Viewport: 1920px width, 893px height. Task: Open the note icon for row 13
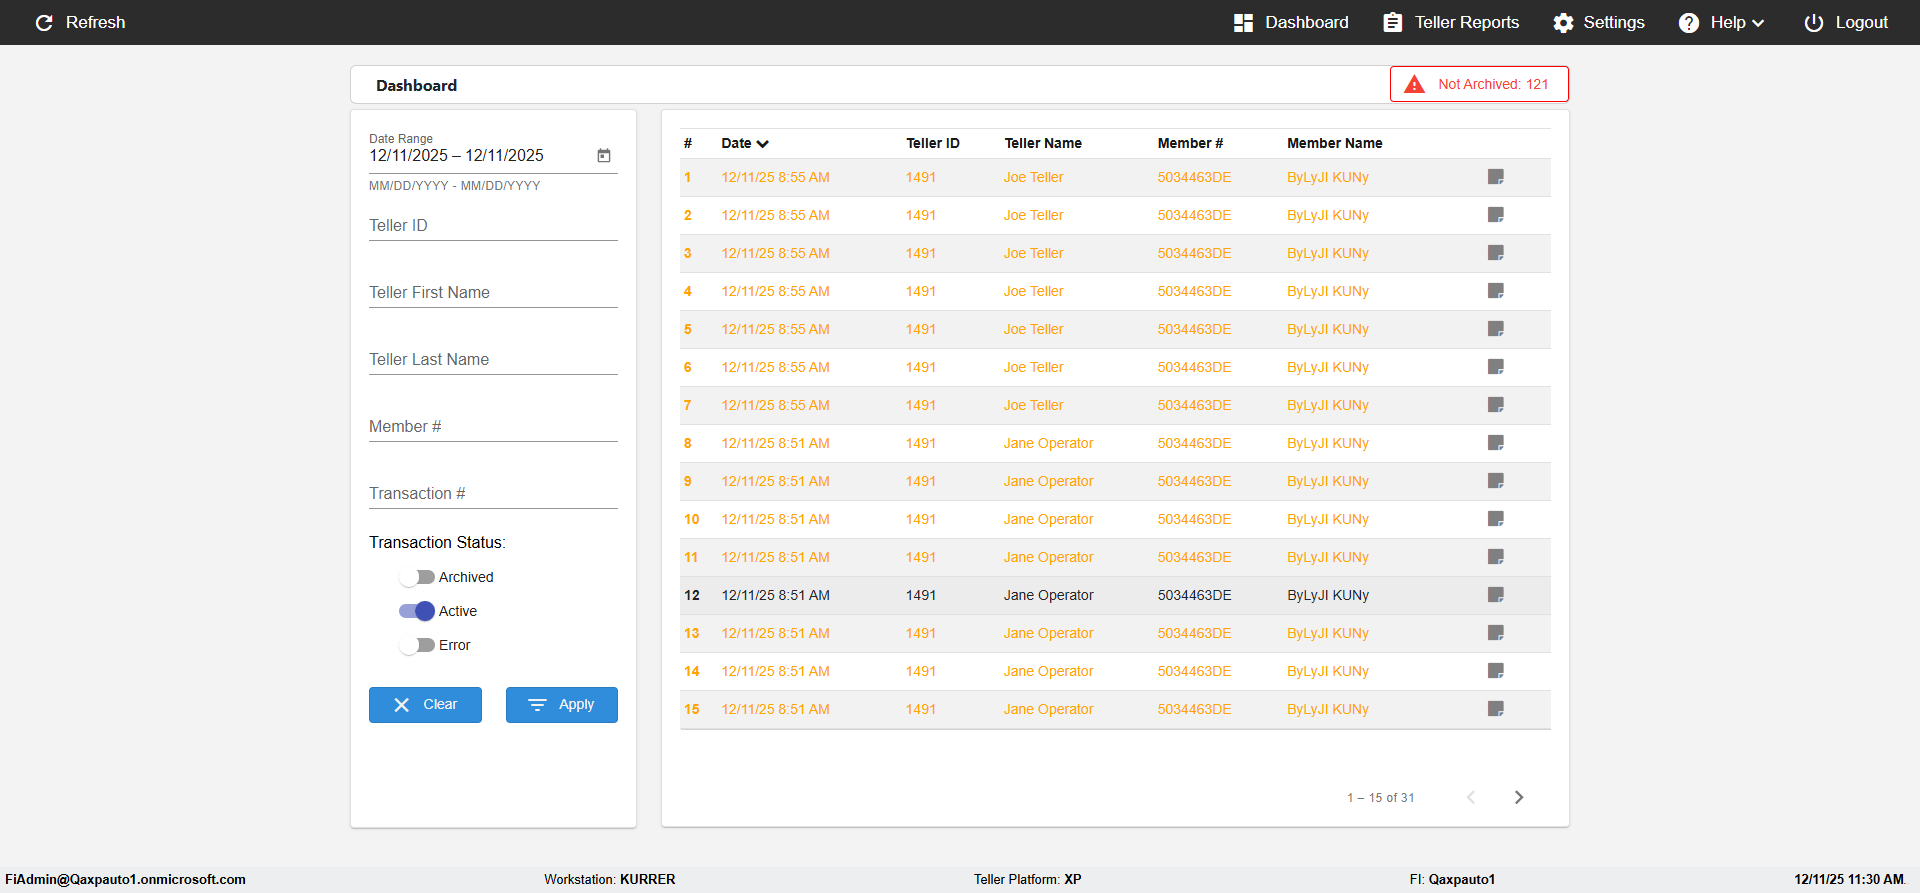1496,633
